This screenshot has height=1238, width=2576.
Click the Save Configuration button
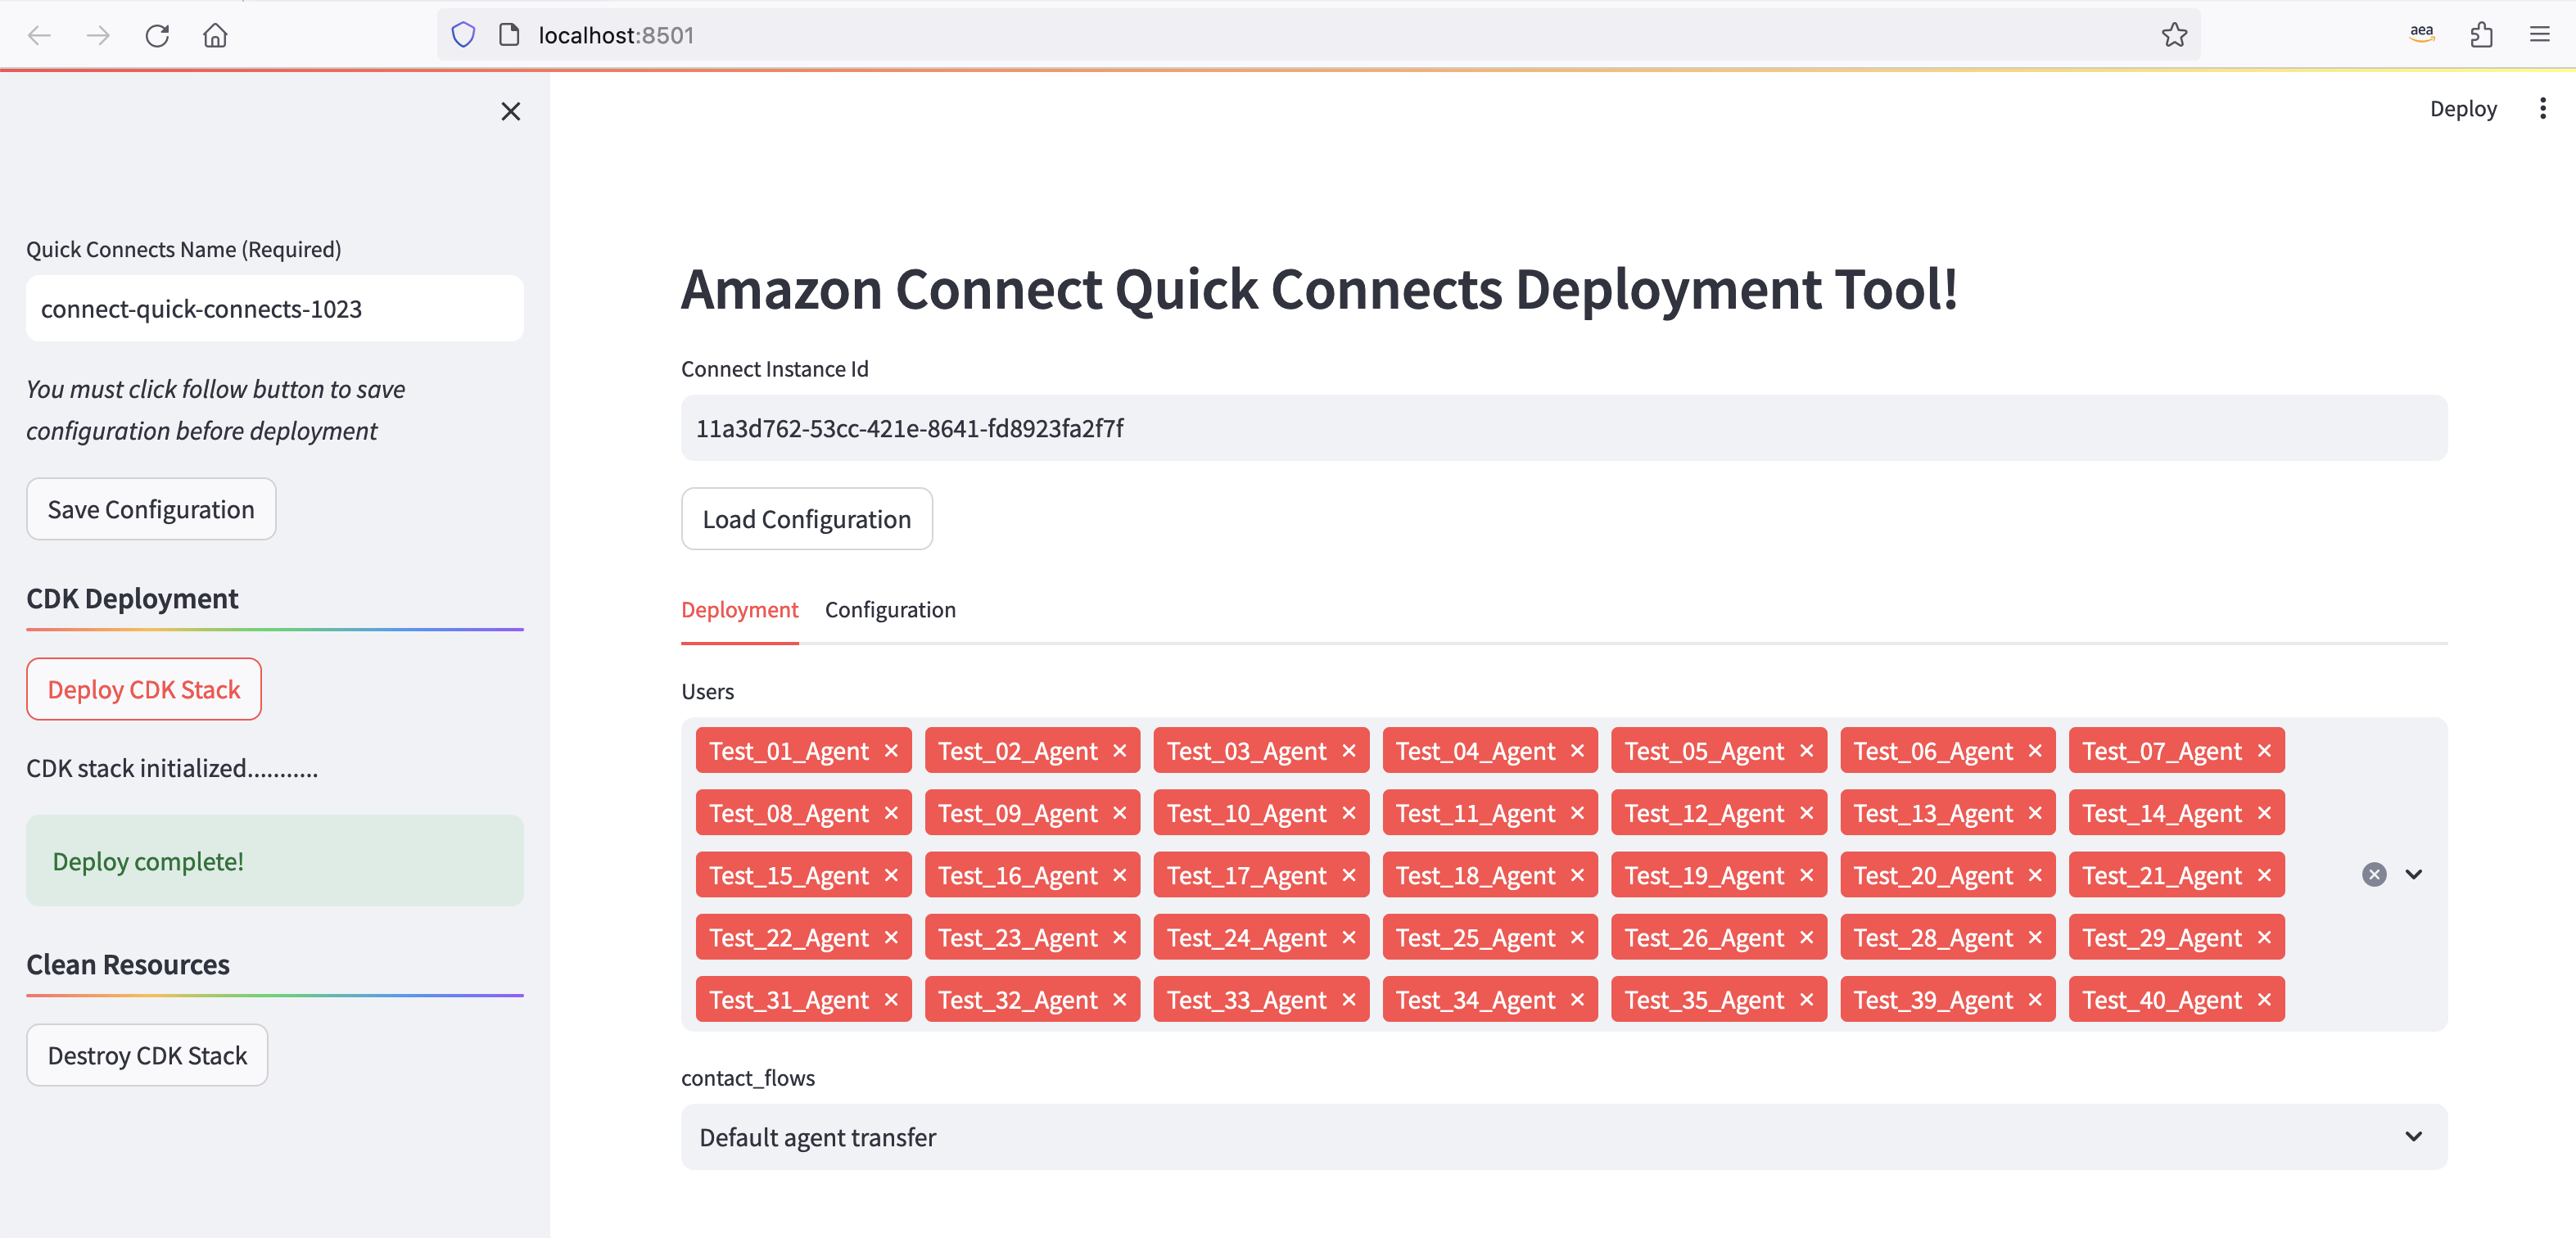click(151, 509)
